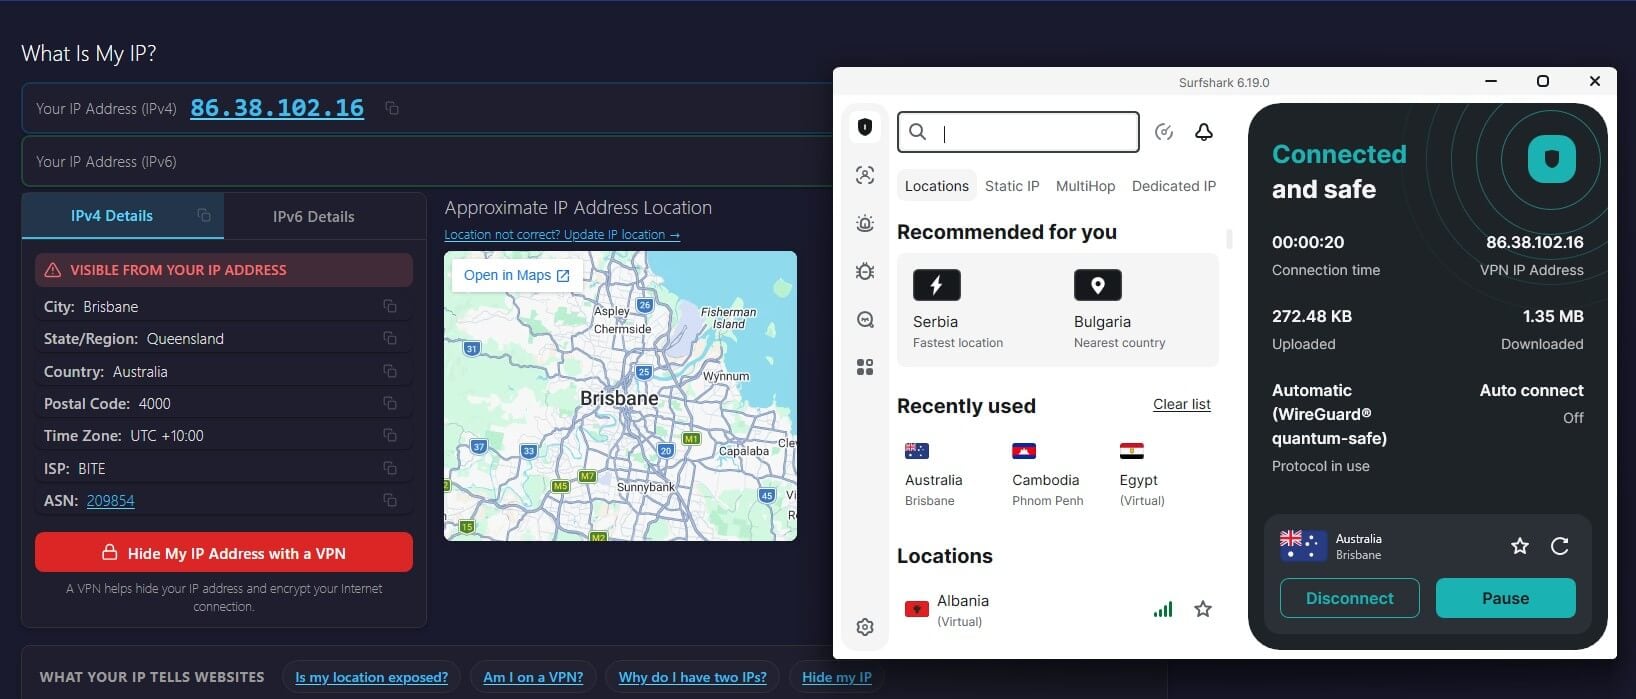Copy the Postal Code 4000 value
The width and height of the screenshot is (1636, 699).
pyautogui.click(x=390, y=403)
